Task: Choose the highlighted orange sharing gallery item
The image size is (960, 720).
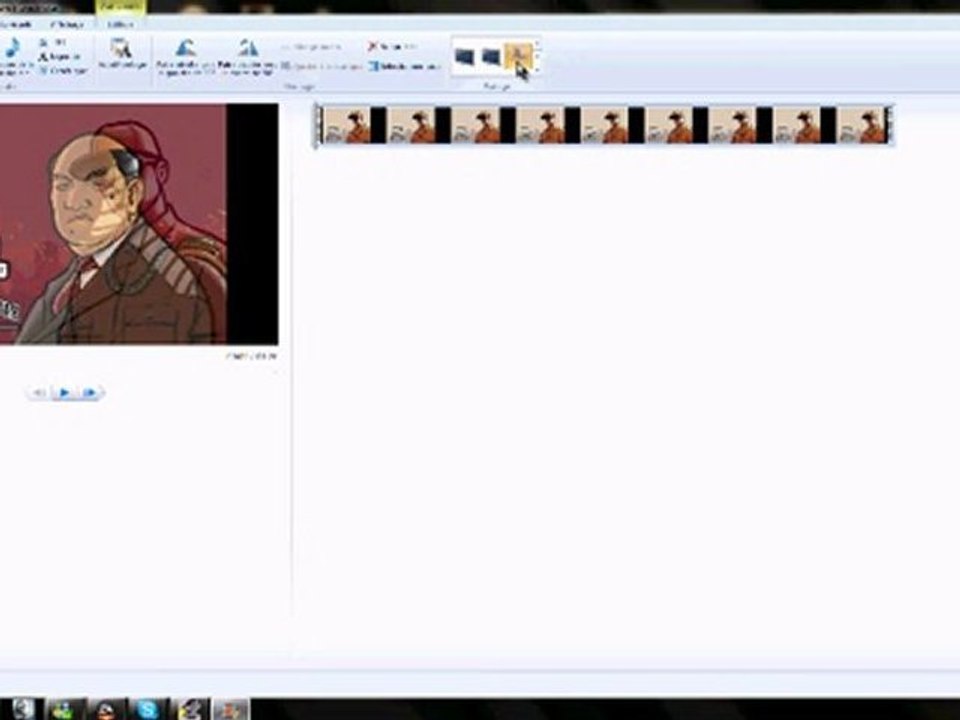Action: coord(519,57)
